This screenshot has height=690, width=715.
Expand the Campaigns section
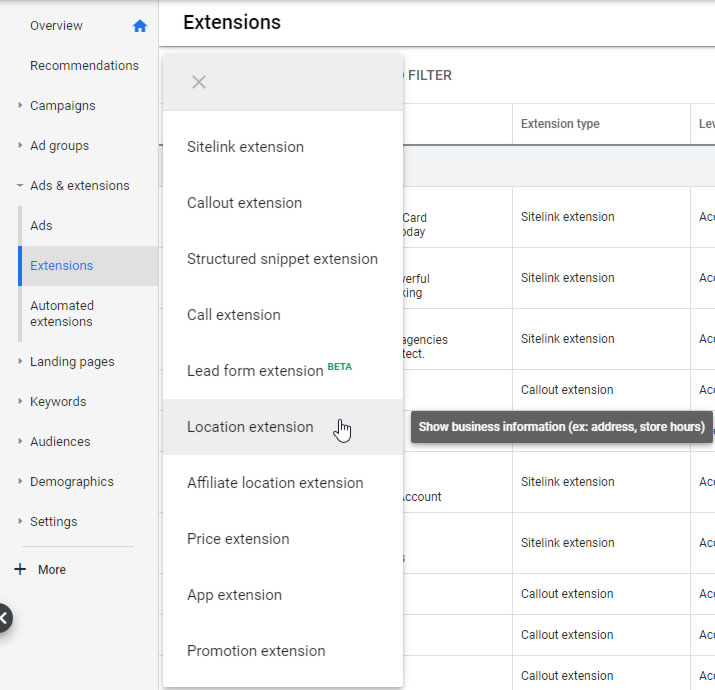(20, 105)
